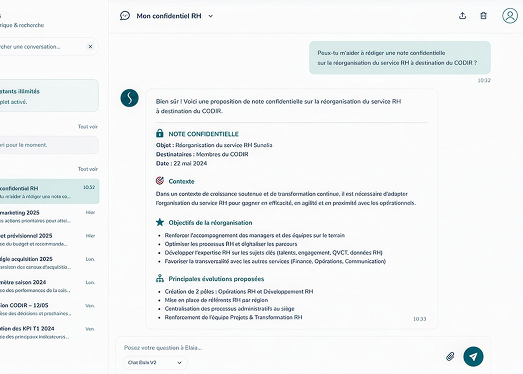The width and height of the screenshot is (523, 374).
Task: Click the lock icon by 'NOTE CONFIDENTIELLE'
Action: tap(160, 133)
